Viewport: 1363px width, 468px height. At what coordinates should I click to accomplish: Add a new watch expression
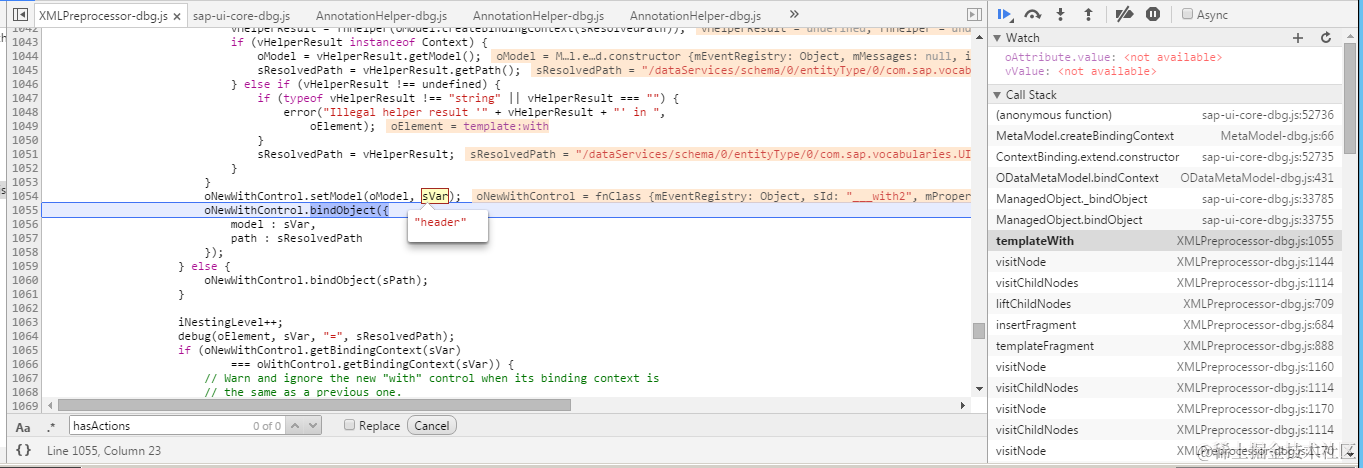1298,37
